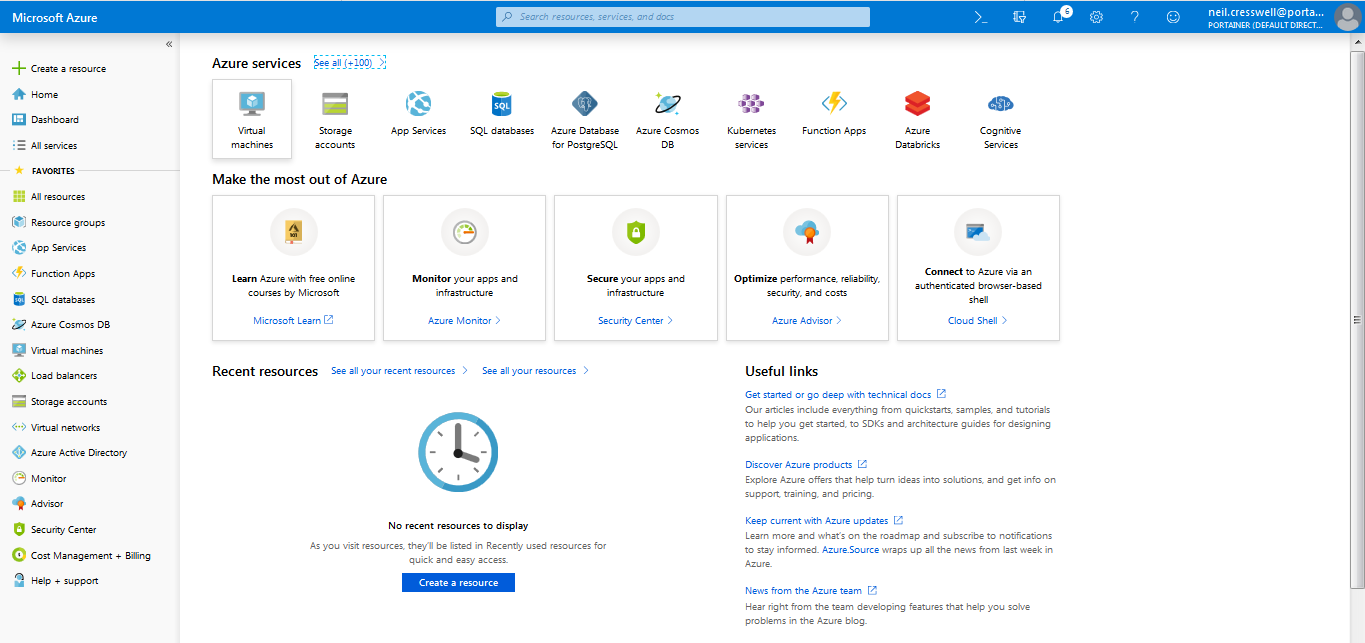Click the search resources, services, and docs box
This screenshot has width=1365, height=643.
pos(683,17)
